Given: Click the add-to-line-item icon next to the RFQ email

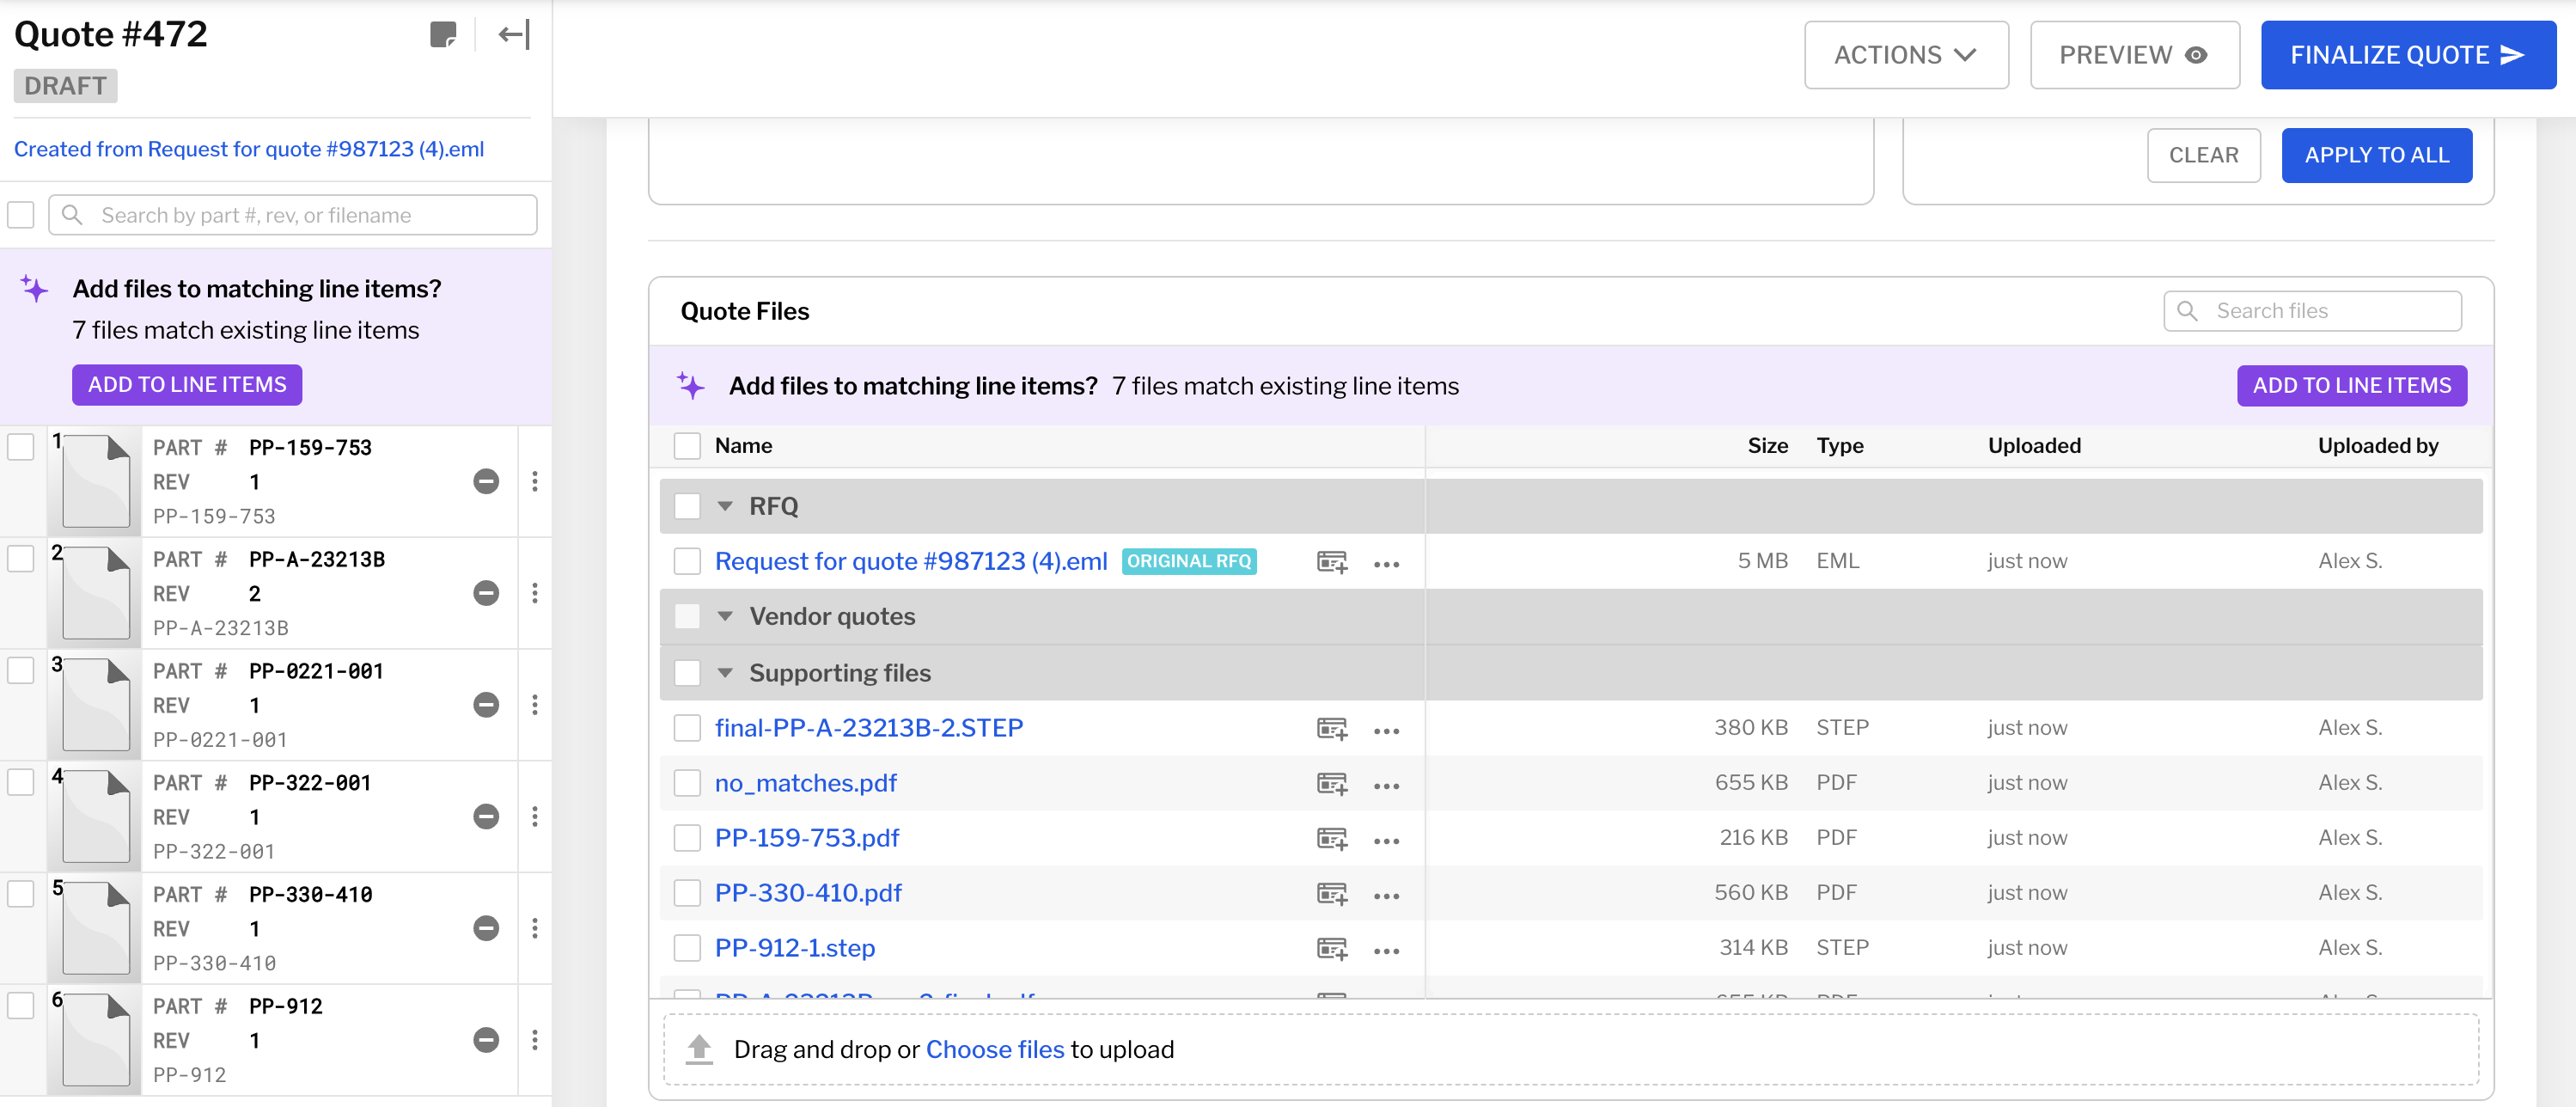Looking at the screenshot, I should point(1333,563).
